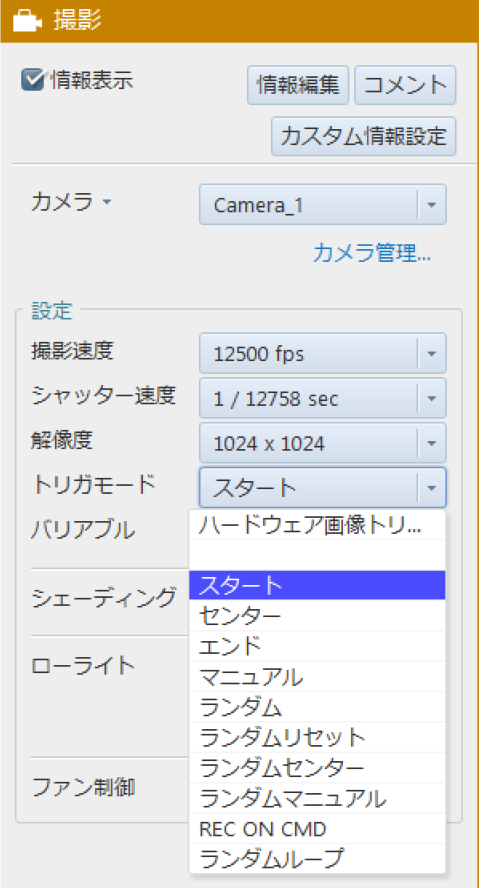Select ハードウェア画像トリ... from the list

317,526
